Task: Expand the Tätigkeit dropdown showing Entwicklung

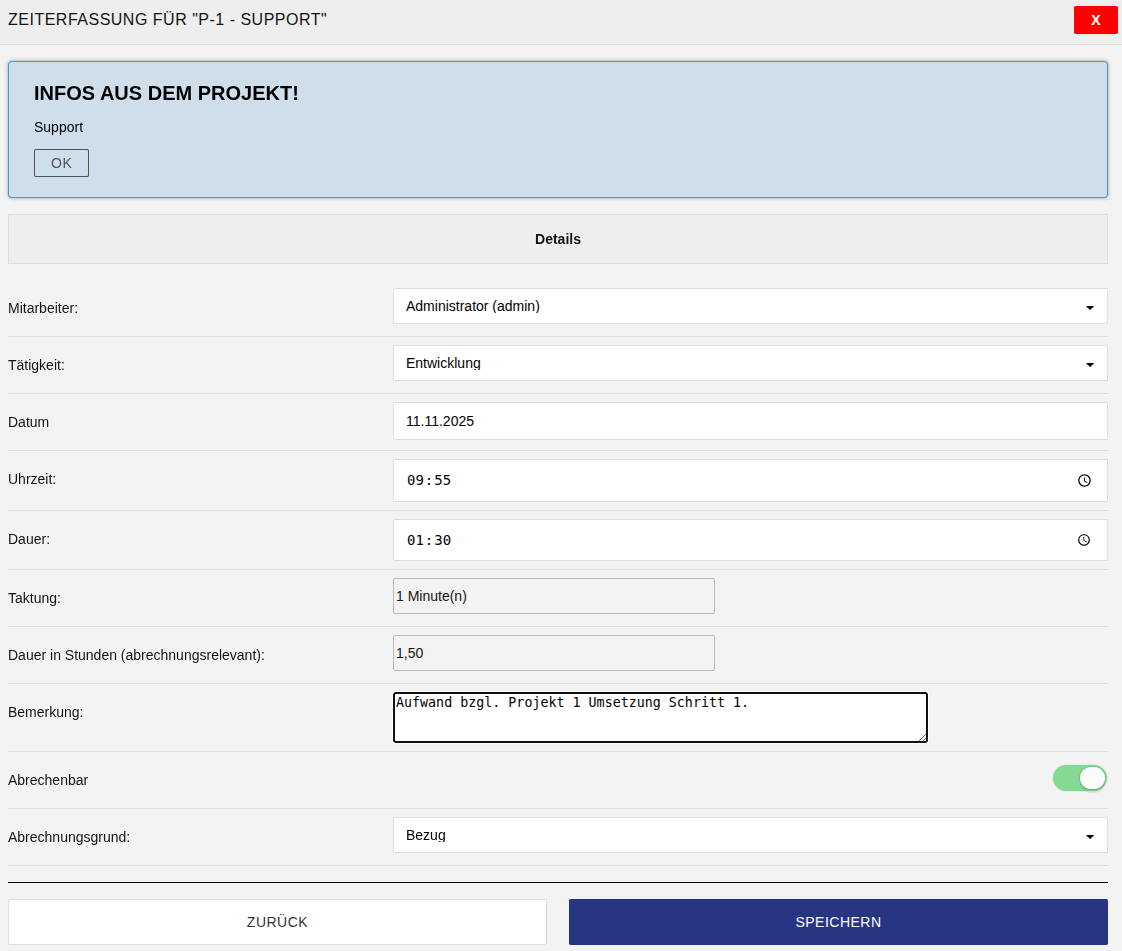Action: tap(750, 363)
